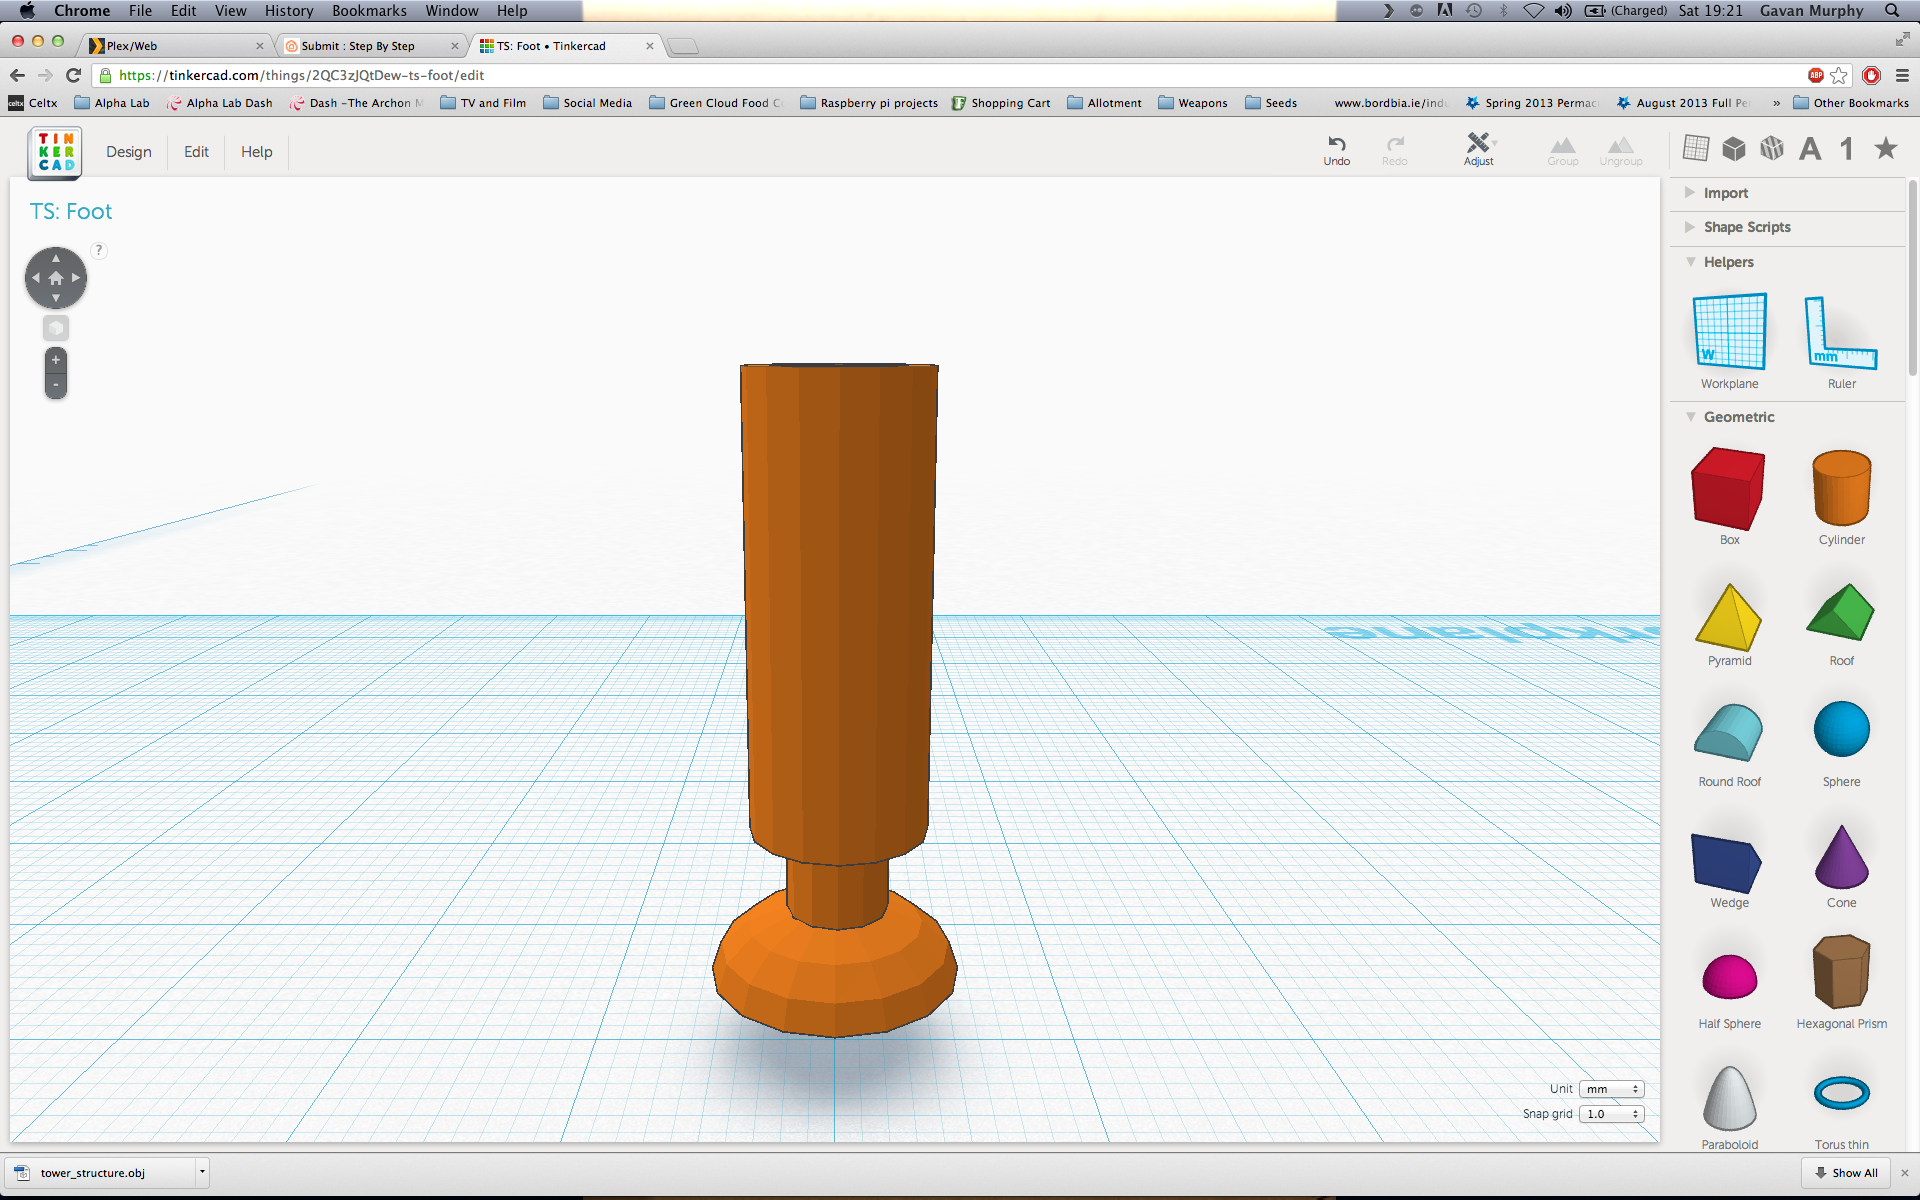Open the Other Bookmarks folder
This screenshot has height=1200, width=1920.
(x=1851, y=103)
